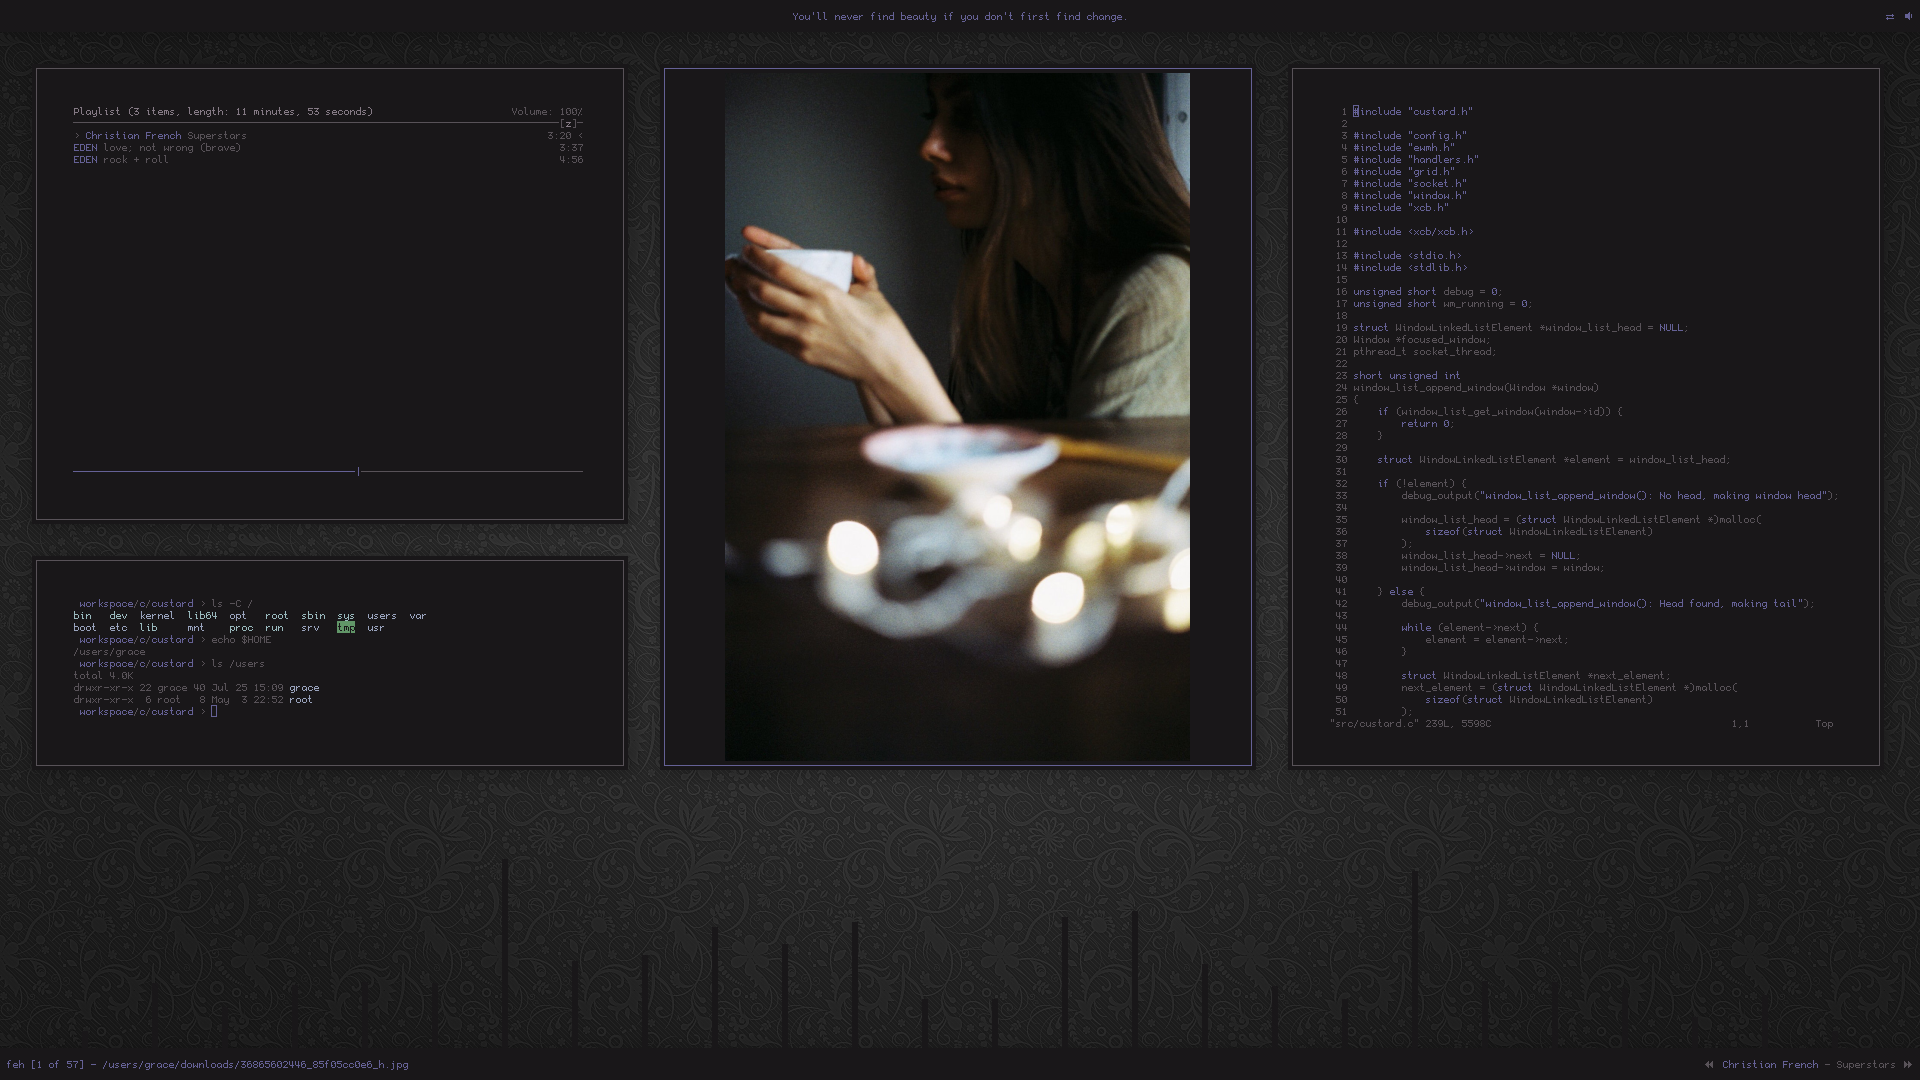Click the grace directory in ls output

tap(304, 688)
